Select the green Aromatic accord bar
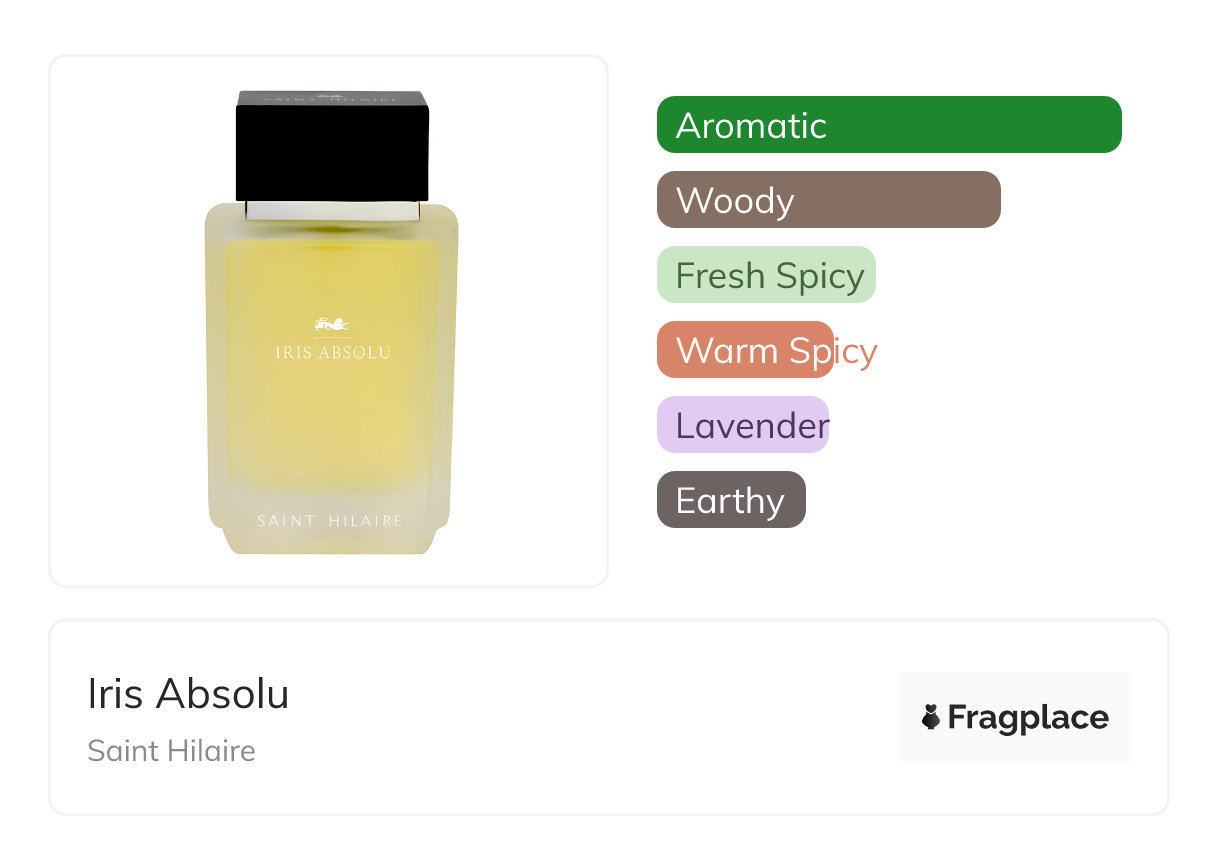 coord(888,125)
